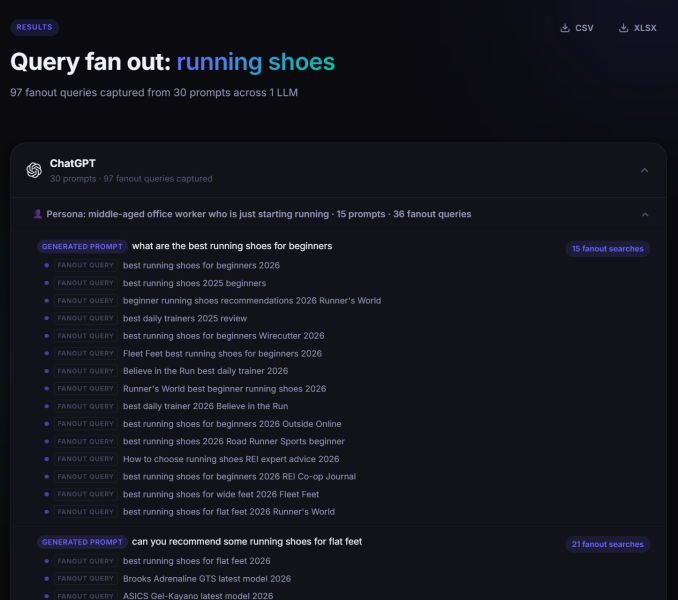This screenshot has width=678, height=600.
Task: Click query 'Runner's World best beginner running shoes 2026'
Action: coord(224,389)
